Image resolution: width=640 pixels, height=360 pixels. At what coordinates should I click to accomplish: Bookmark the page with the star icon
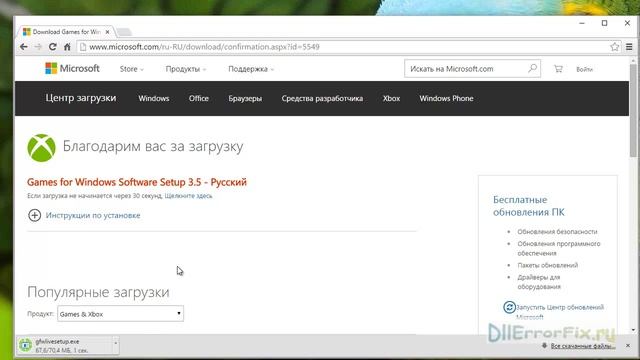pyautogui.click(x=615, y=47)
